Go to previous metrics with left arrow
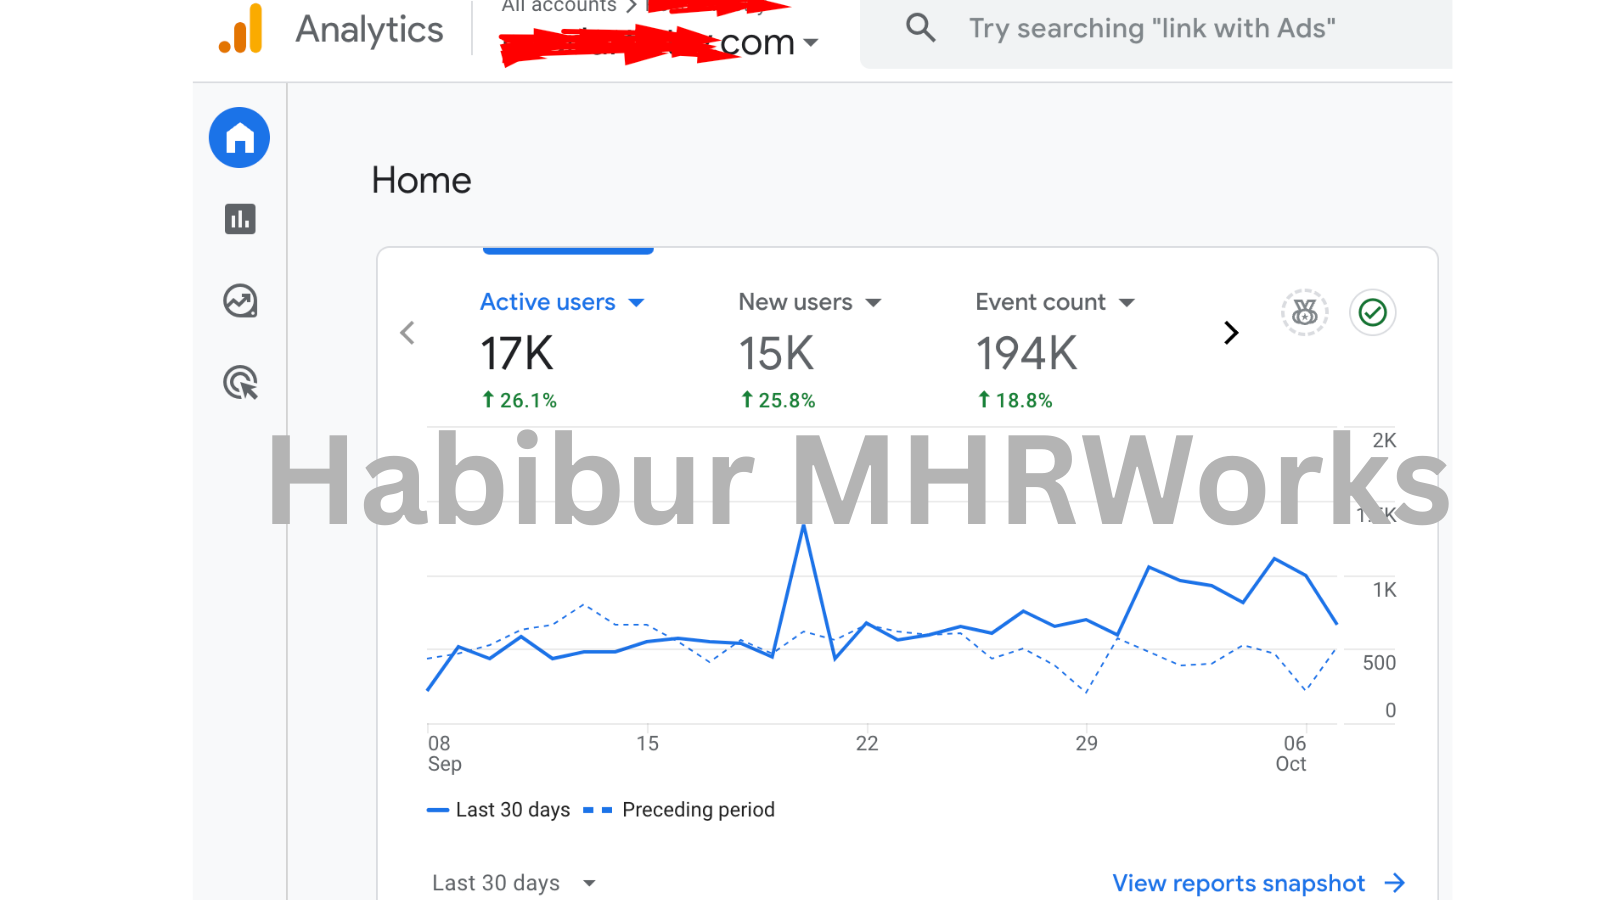Viewport: 1600px width, 900px height. coord(407,333)
